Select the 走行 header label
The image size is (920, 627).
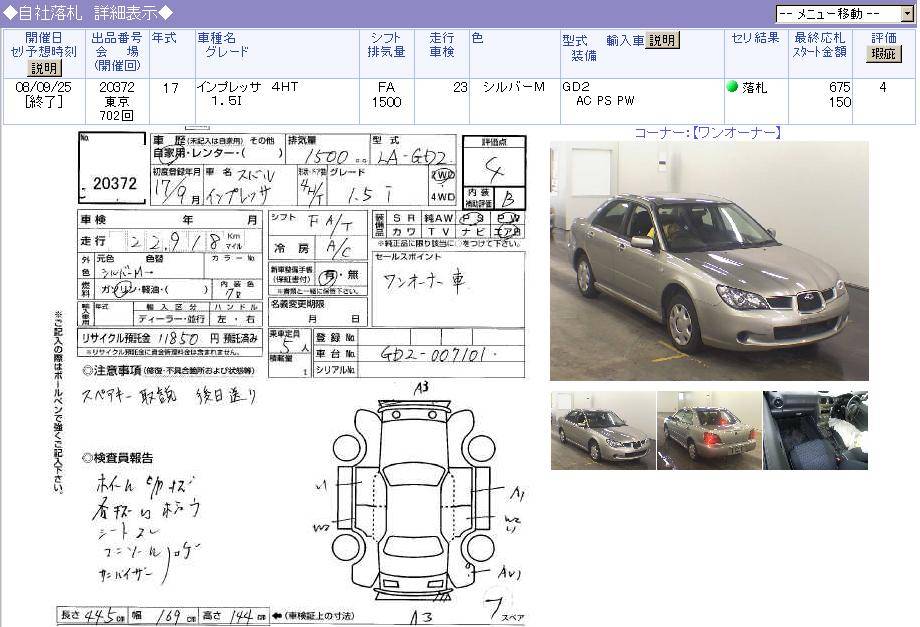pyautogui.click(x=441, y=38)
